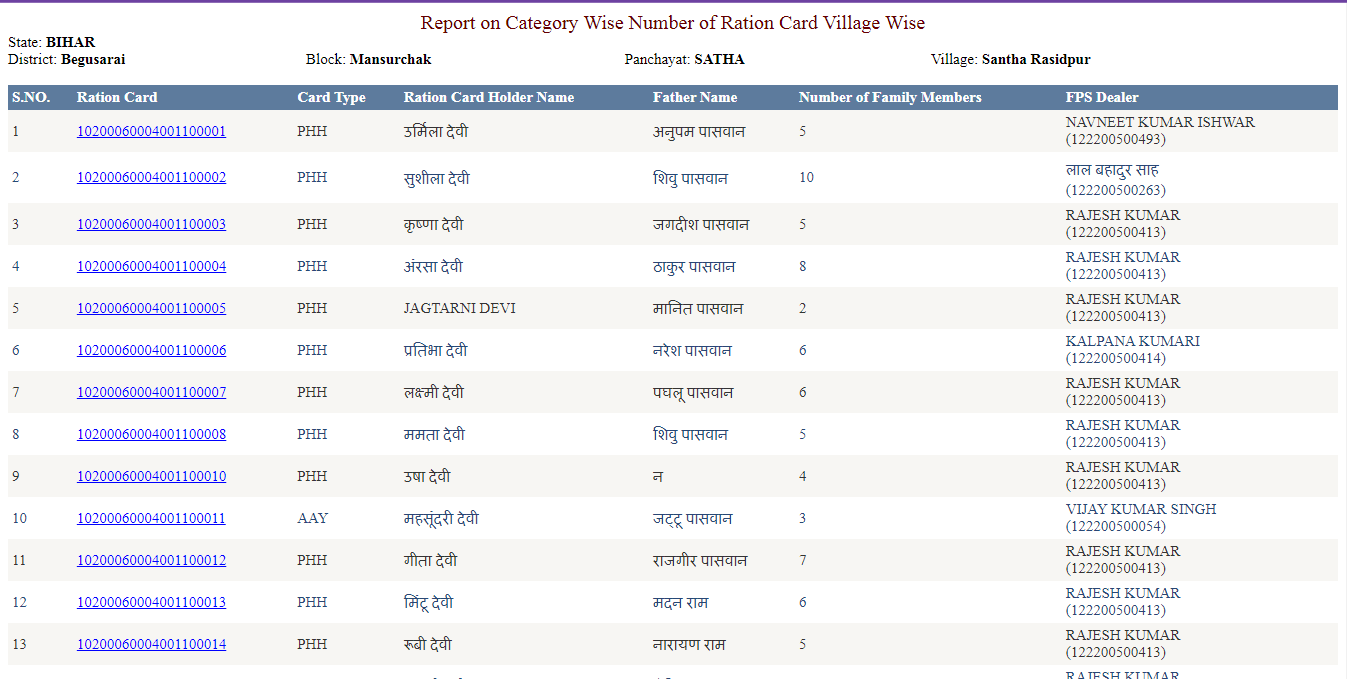
Task: Open ration card 10200060004001100004
Action: (151, 266)
